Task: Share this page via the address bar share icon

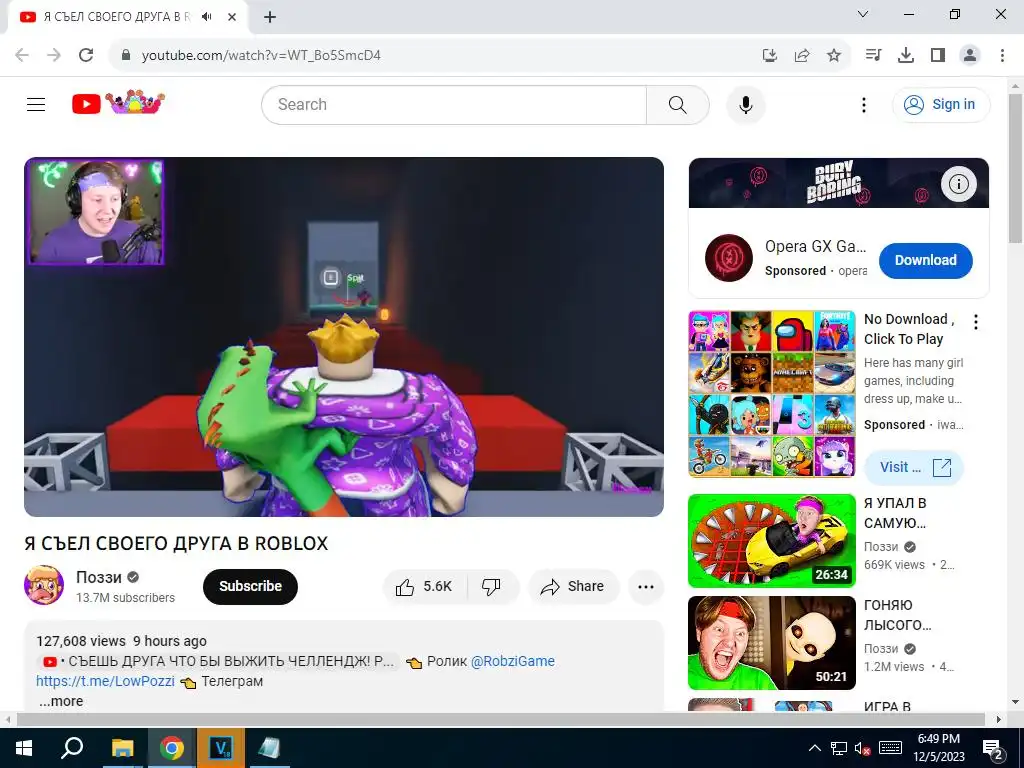Action: [802, 56]
